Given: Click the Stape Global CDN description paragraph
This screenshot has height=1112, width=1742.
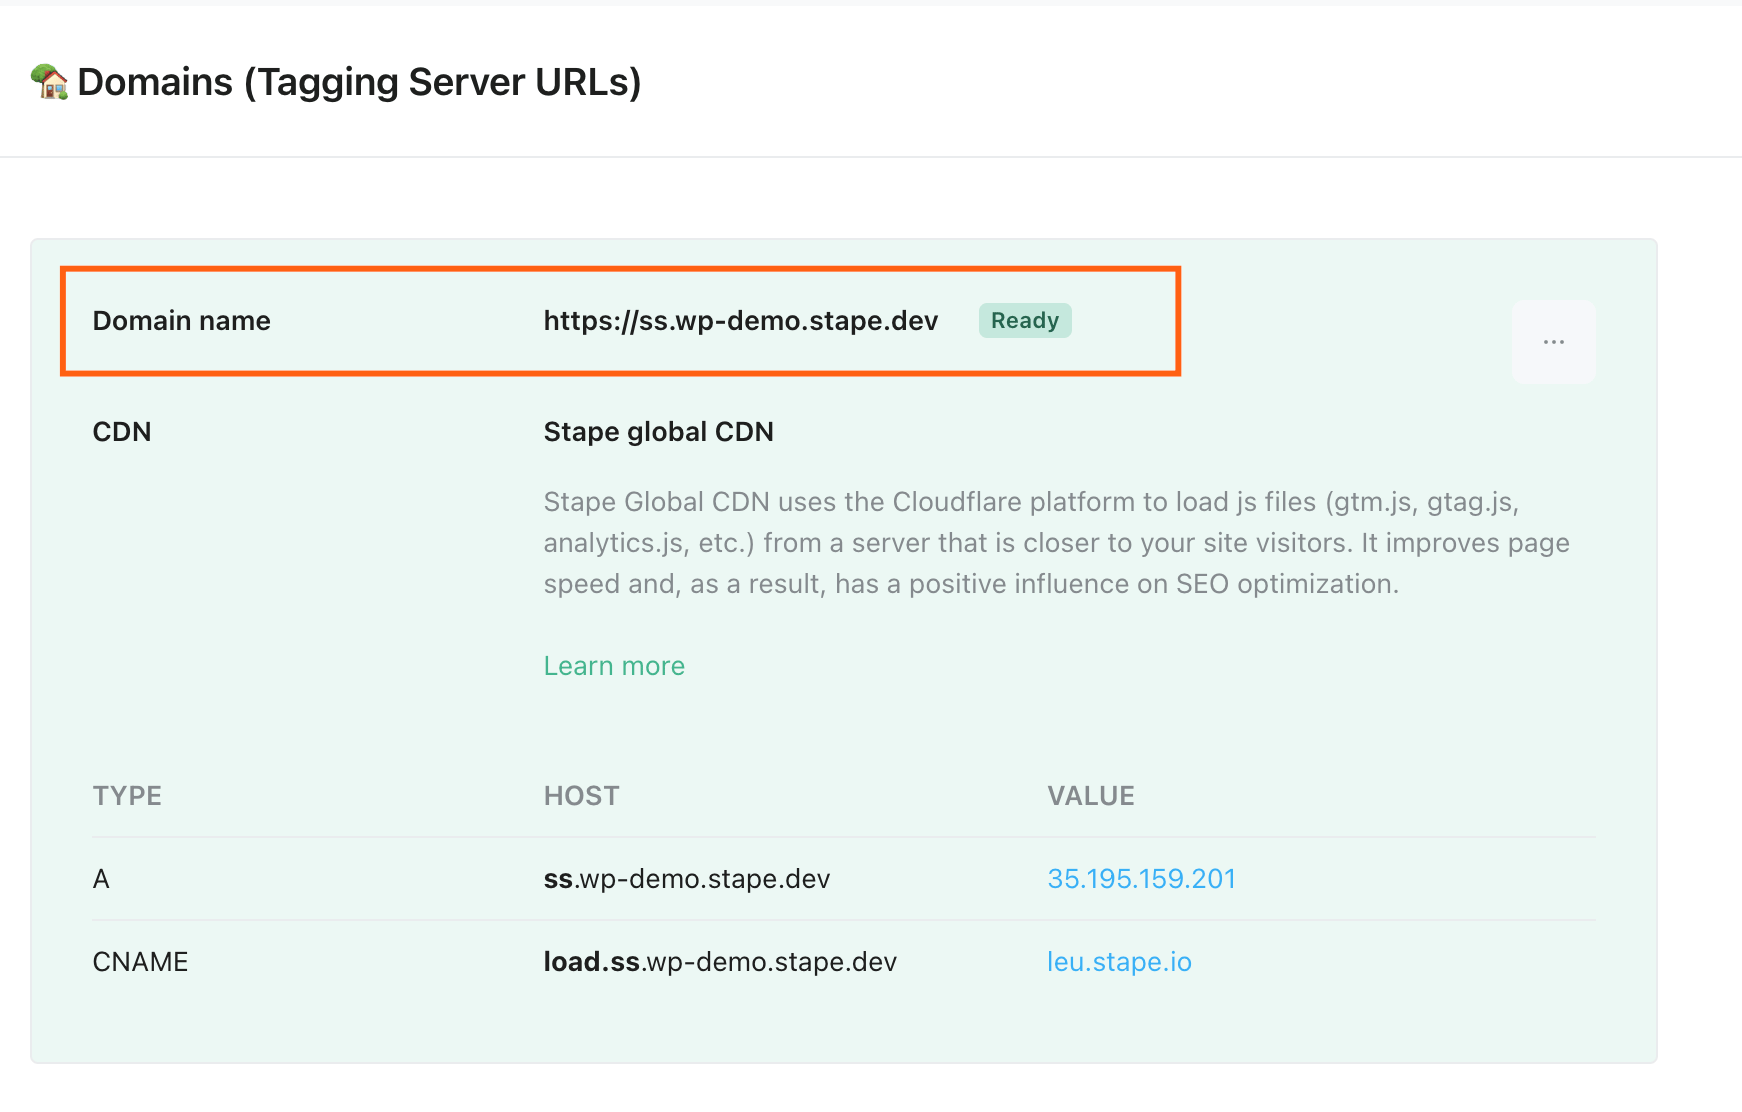Looking at the screenshot, I should tap(1056, 543).
